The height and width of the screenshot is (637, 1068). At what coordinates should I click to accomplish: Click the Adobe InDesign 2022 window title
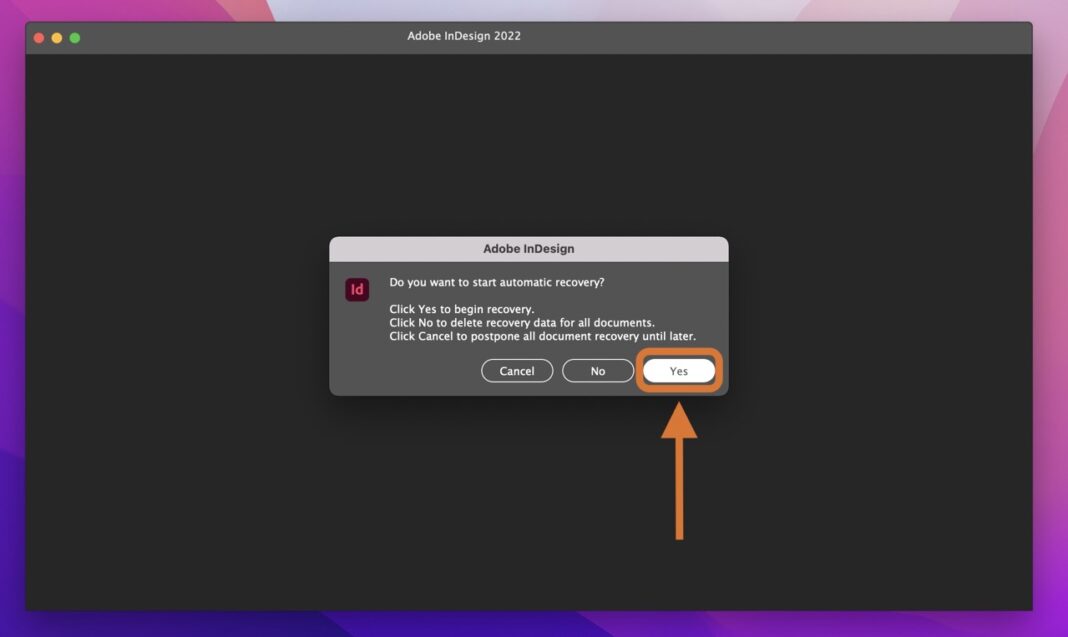pos(464,36)
